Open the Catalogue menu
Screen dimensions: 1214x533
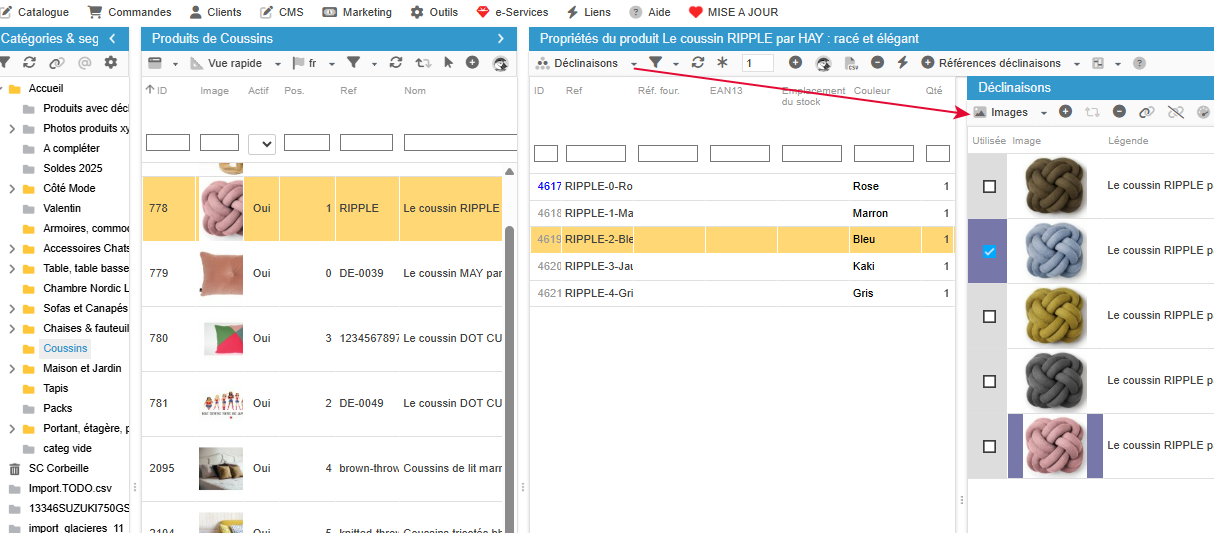[x=35, y=12]
